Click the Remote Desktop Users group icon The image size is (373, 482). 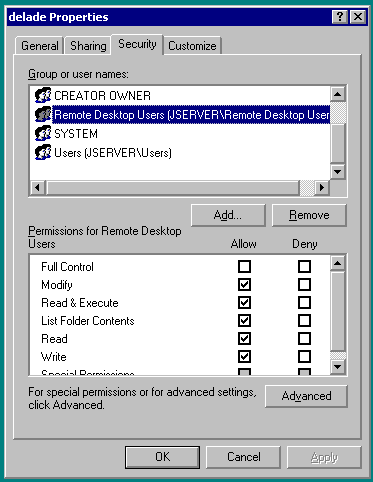(43, 114)
